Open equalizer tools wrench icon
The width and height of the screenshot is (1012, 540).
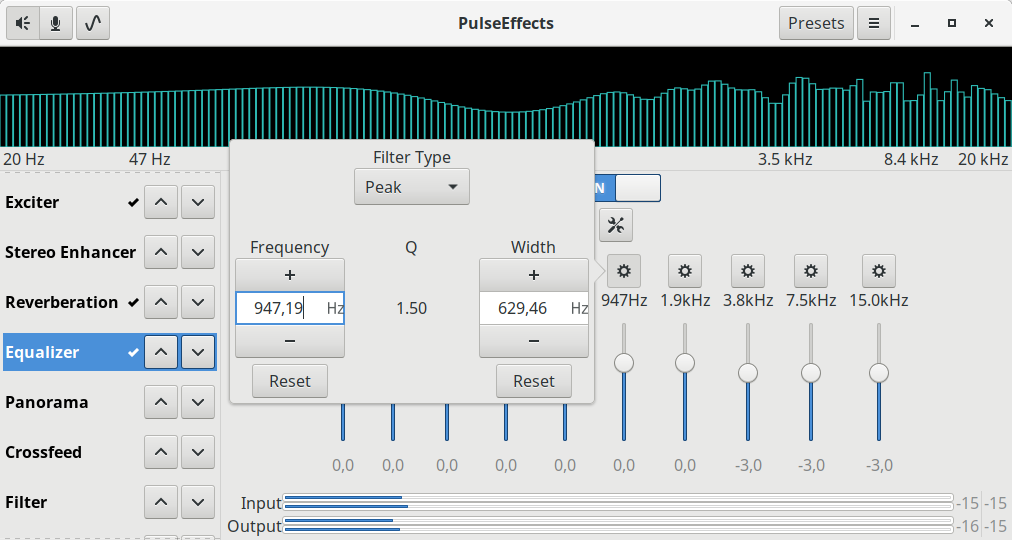616,225
